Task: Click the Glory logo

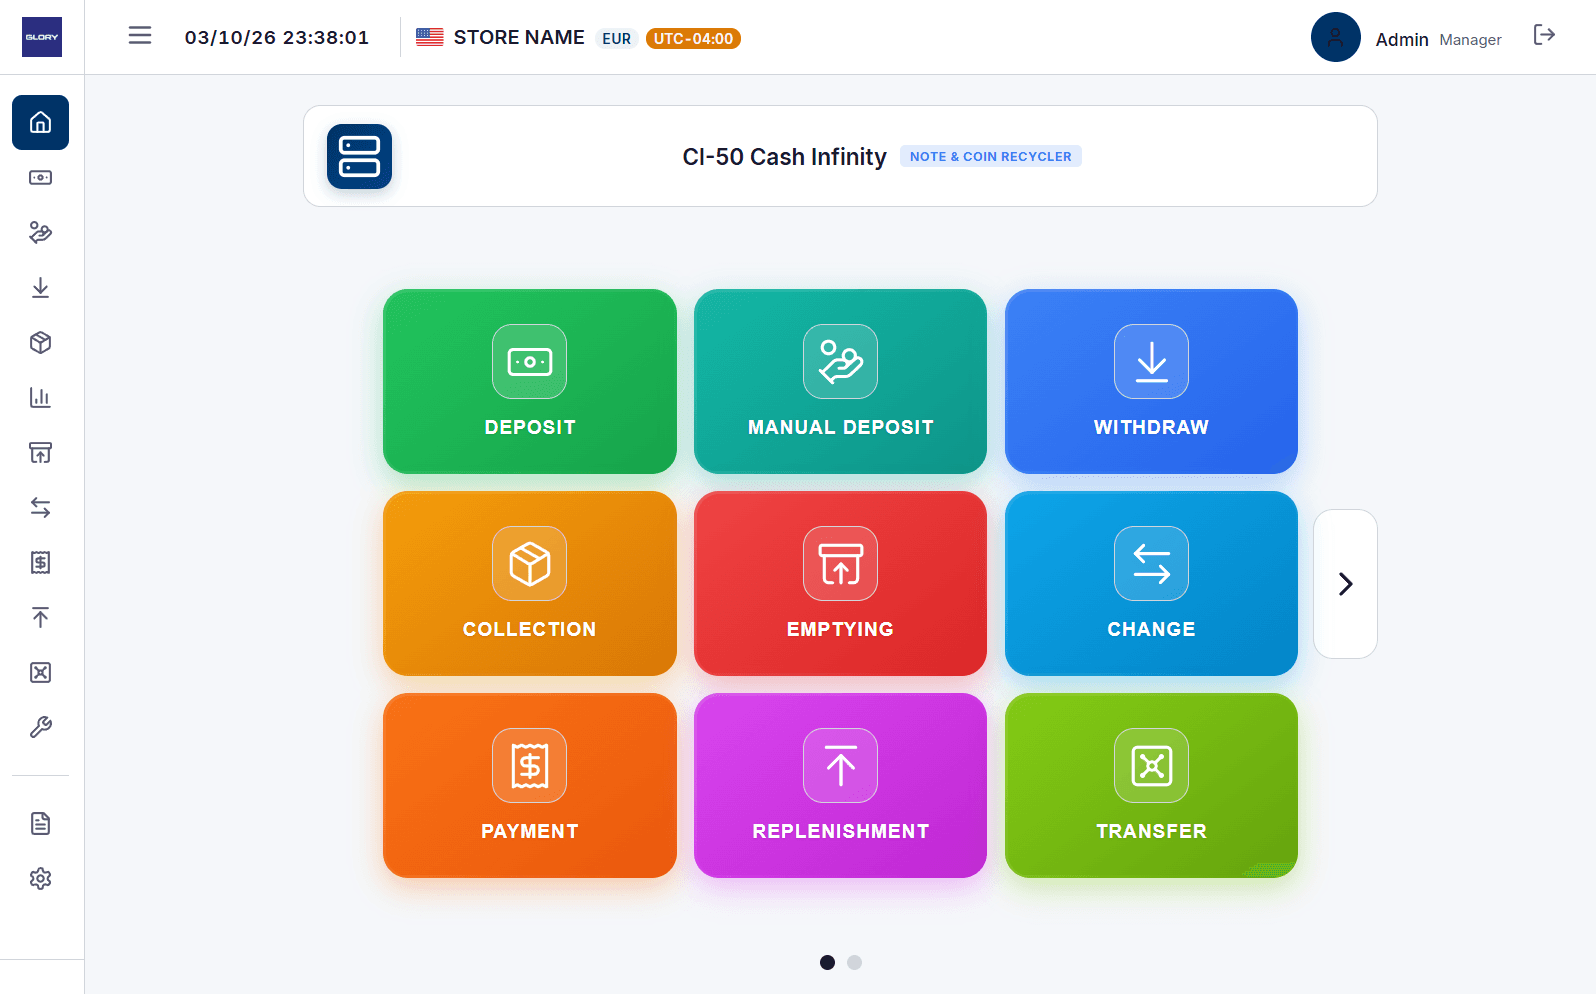Action: 42,37
